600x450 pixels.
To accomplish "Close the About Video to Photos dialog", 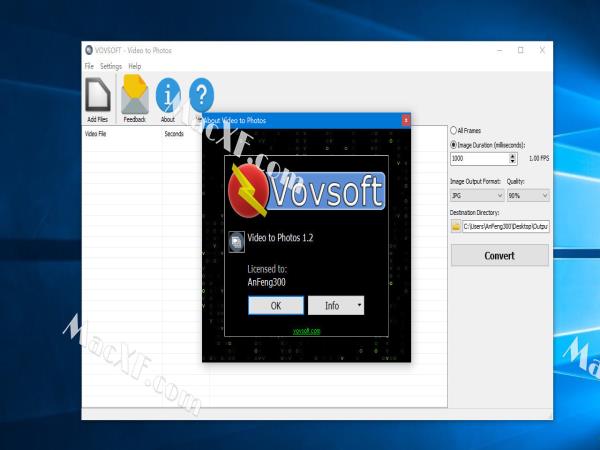I will [406, 120].
